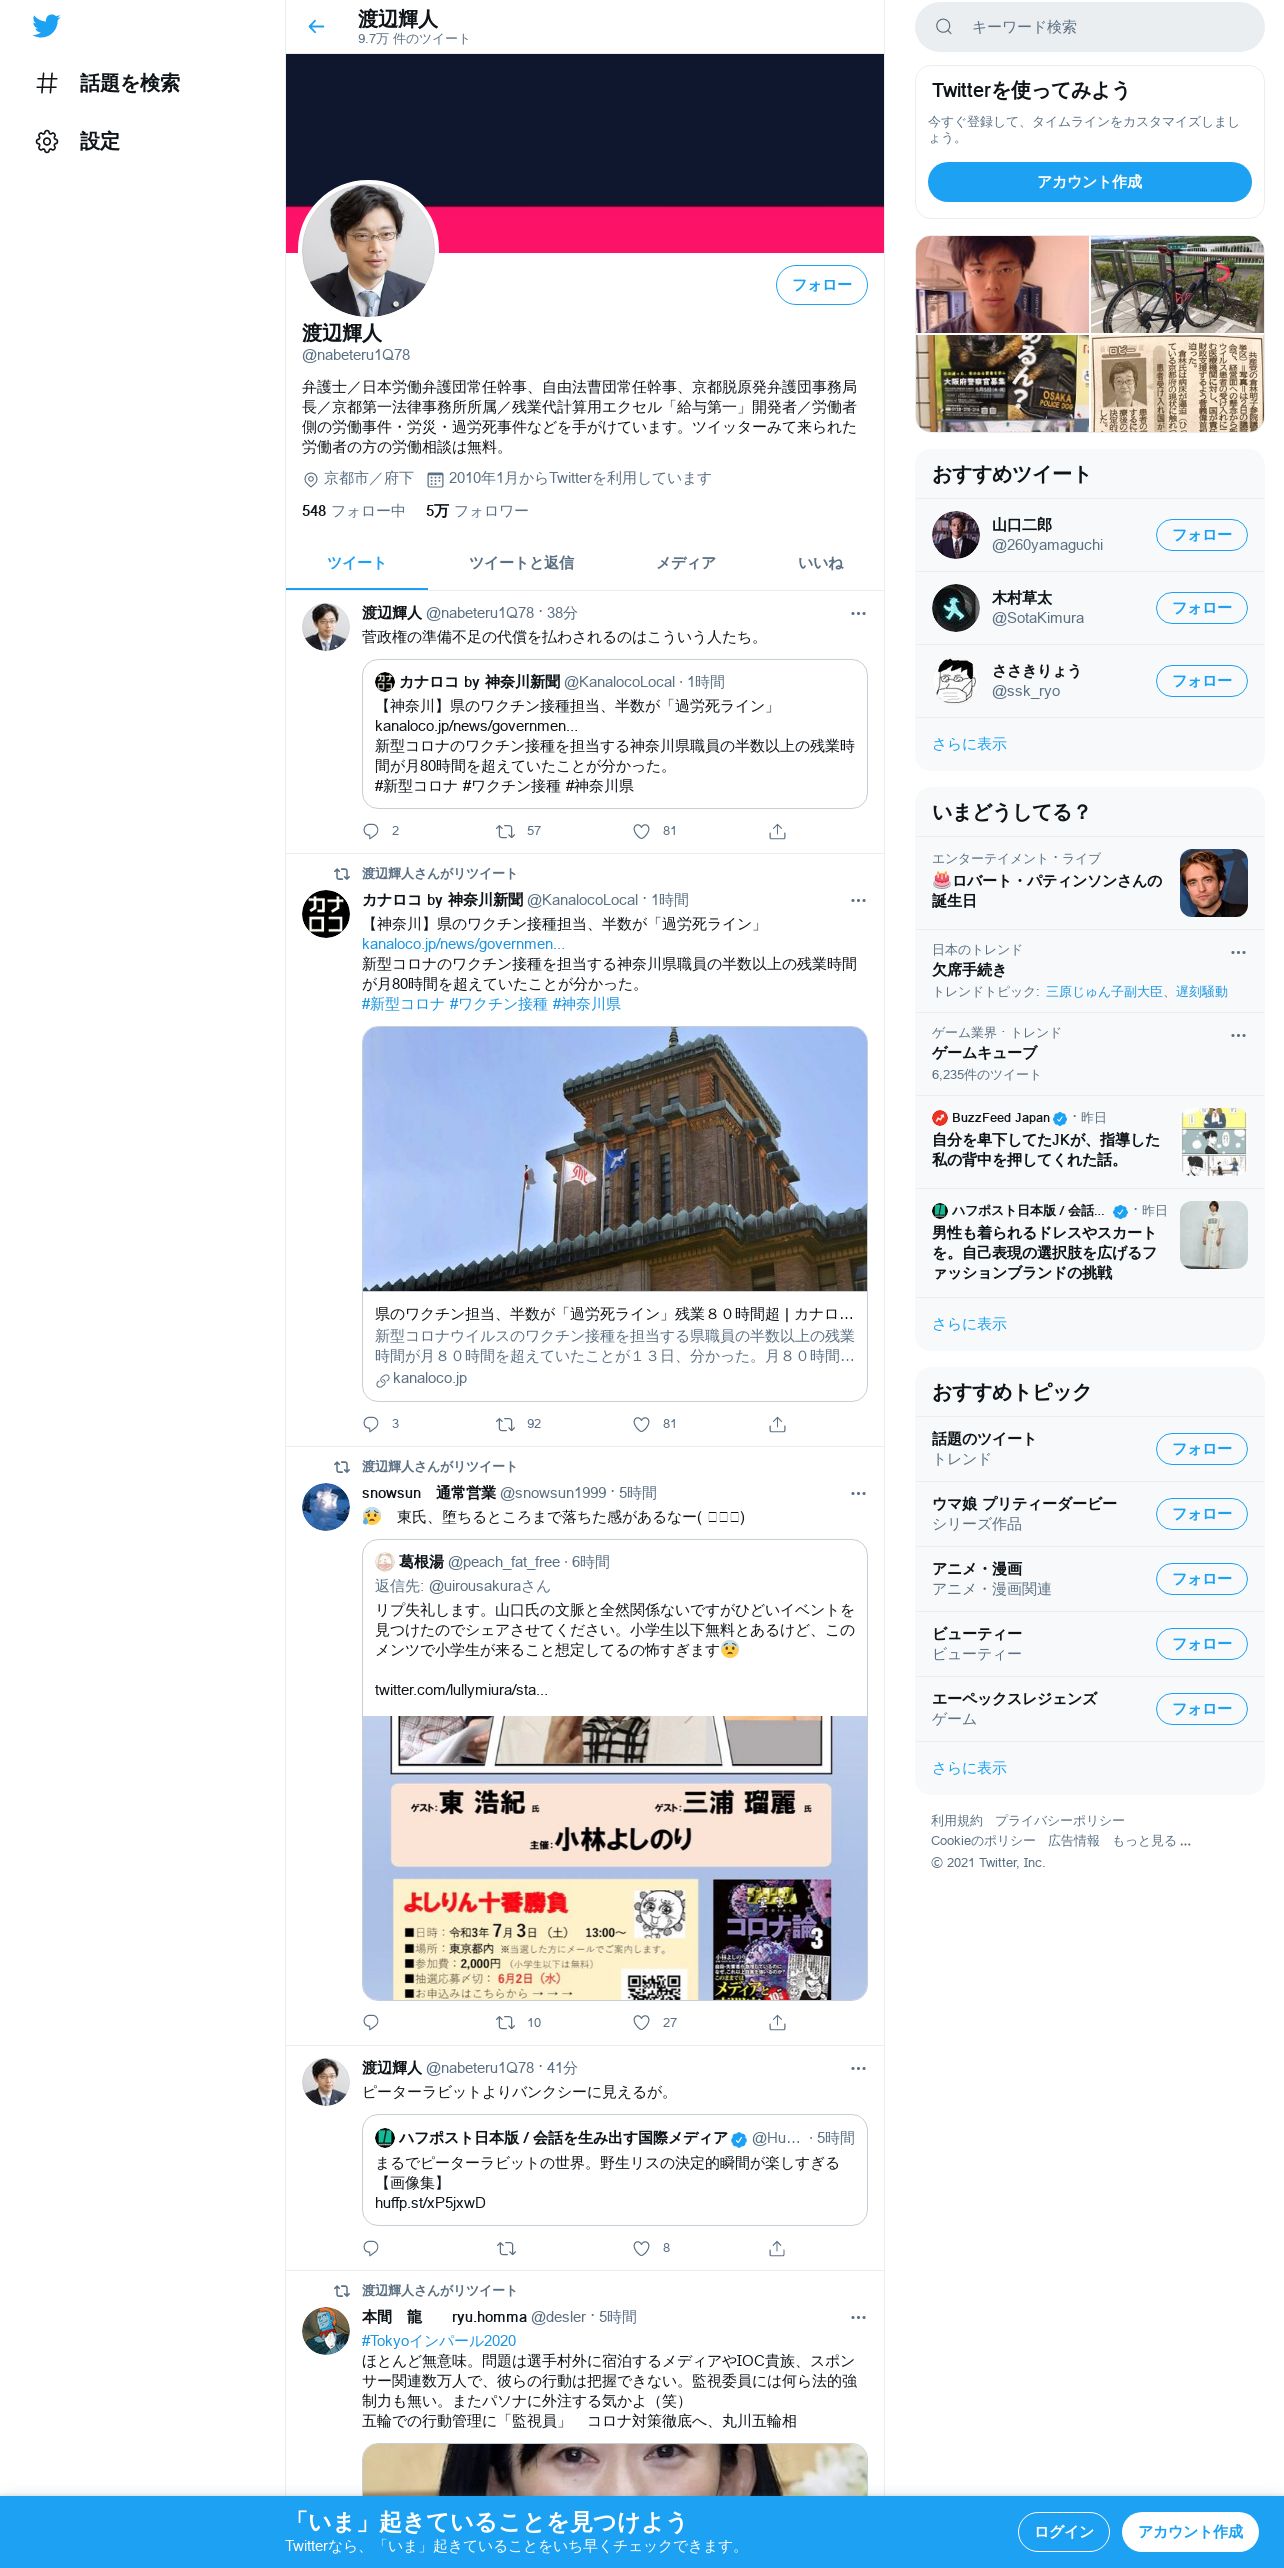This screenshot has width=1284, height=2568.
Task: Like the ピーターラビット tweet showing 8
Action: point(641,2248)
